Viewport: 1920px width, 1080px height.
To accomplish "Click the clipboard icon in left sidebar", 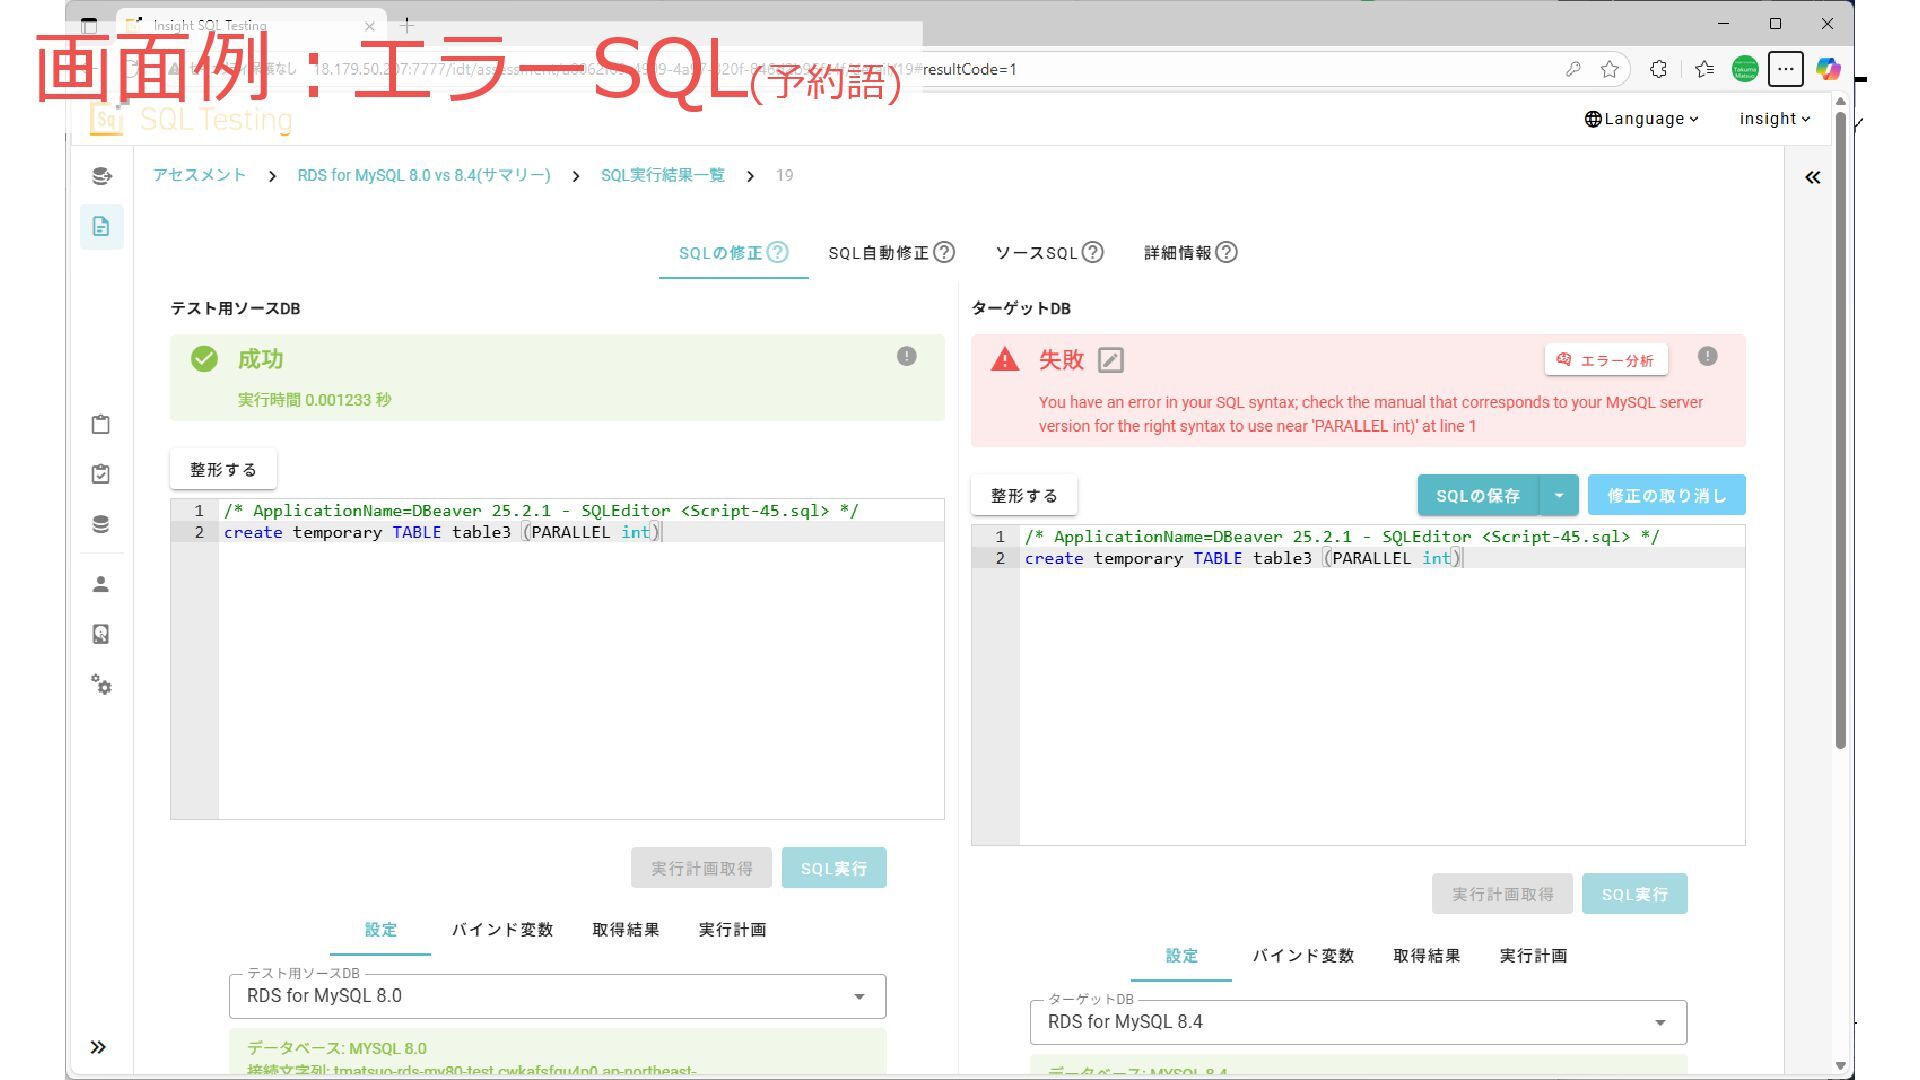I will coord(101,424).
